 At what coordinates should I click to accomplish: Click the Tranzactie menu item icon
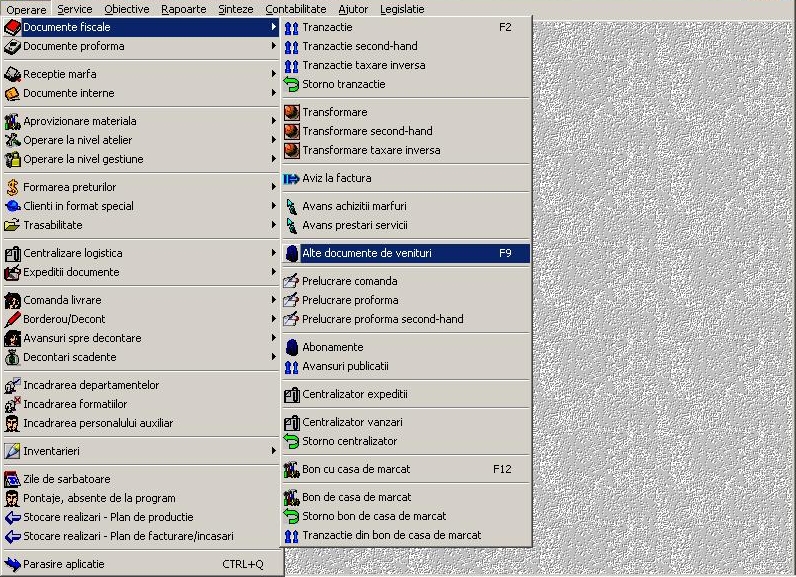pyautogui.click(x=292, y=28)
